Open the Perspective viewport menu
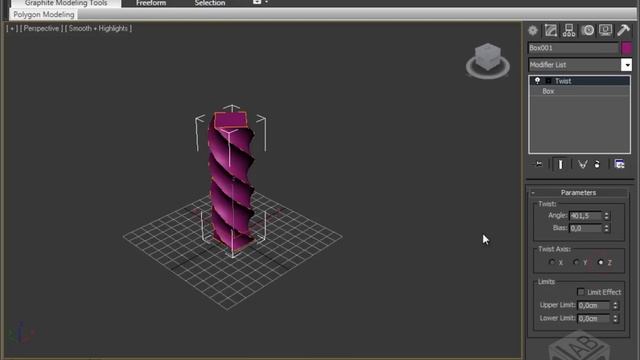 click(x=41, y=29)
